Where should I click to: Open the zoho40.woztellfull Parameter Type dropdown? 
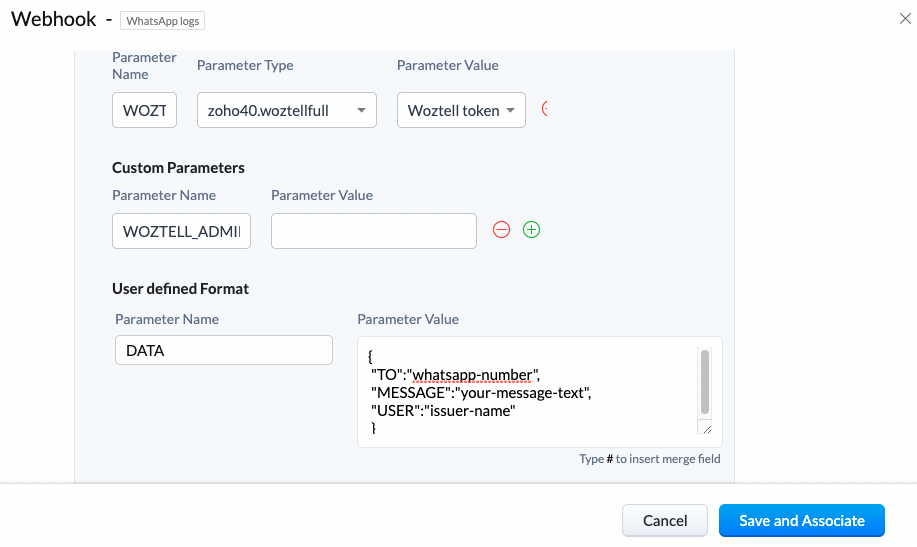tap(286, 110)
